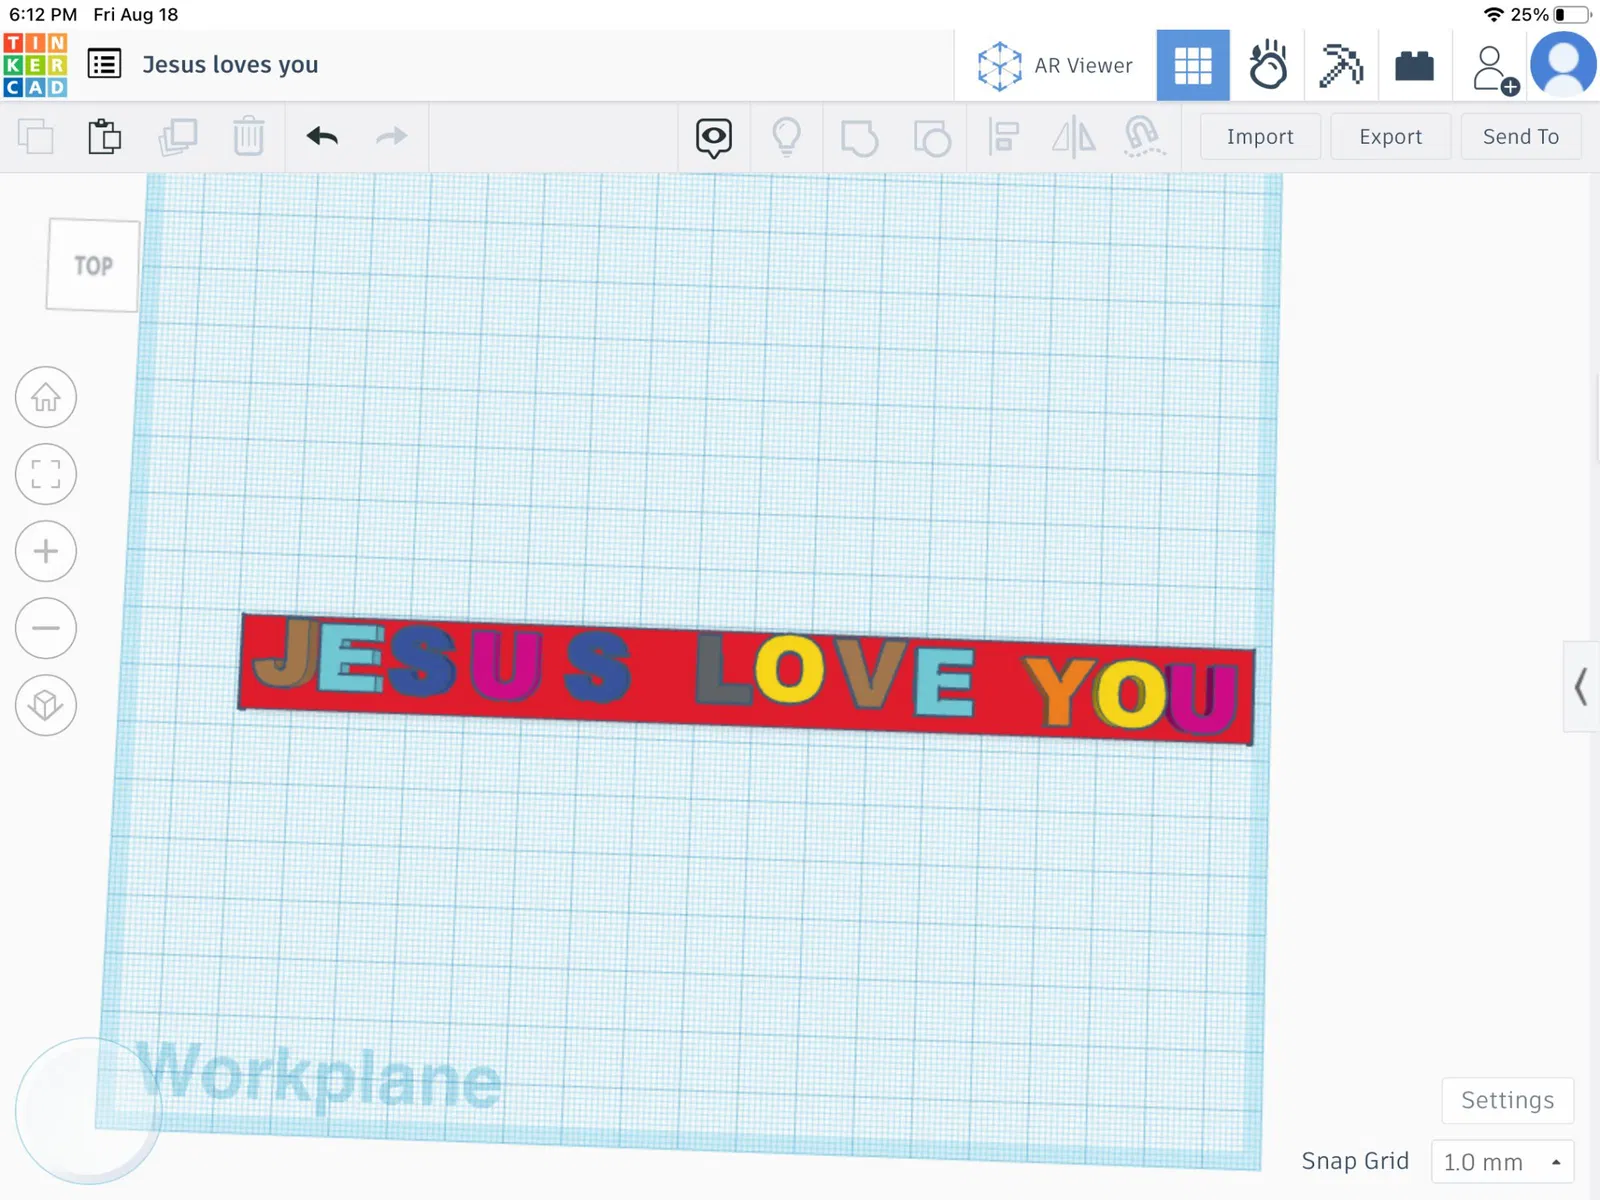The image size is (1600, 1200).
Task: Undo the last action
Action: pos(322,136)
